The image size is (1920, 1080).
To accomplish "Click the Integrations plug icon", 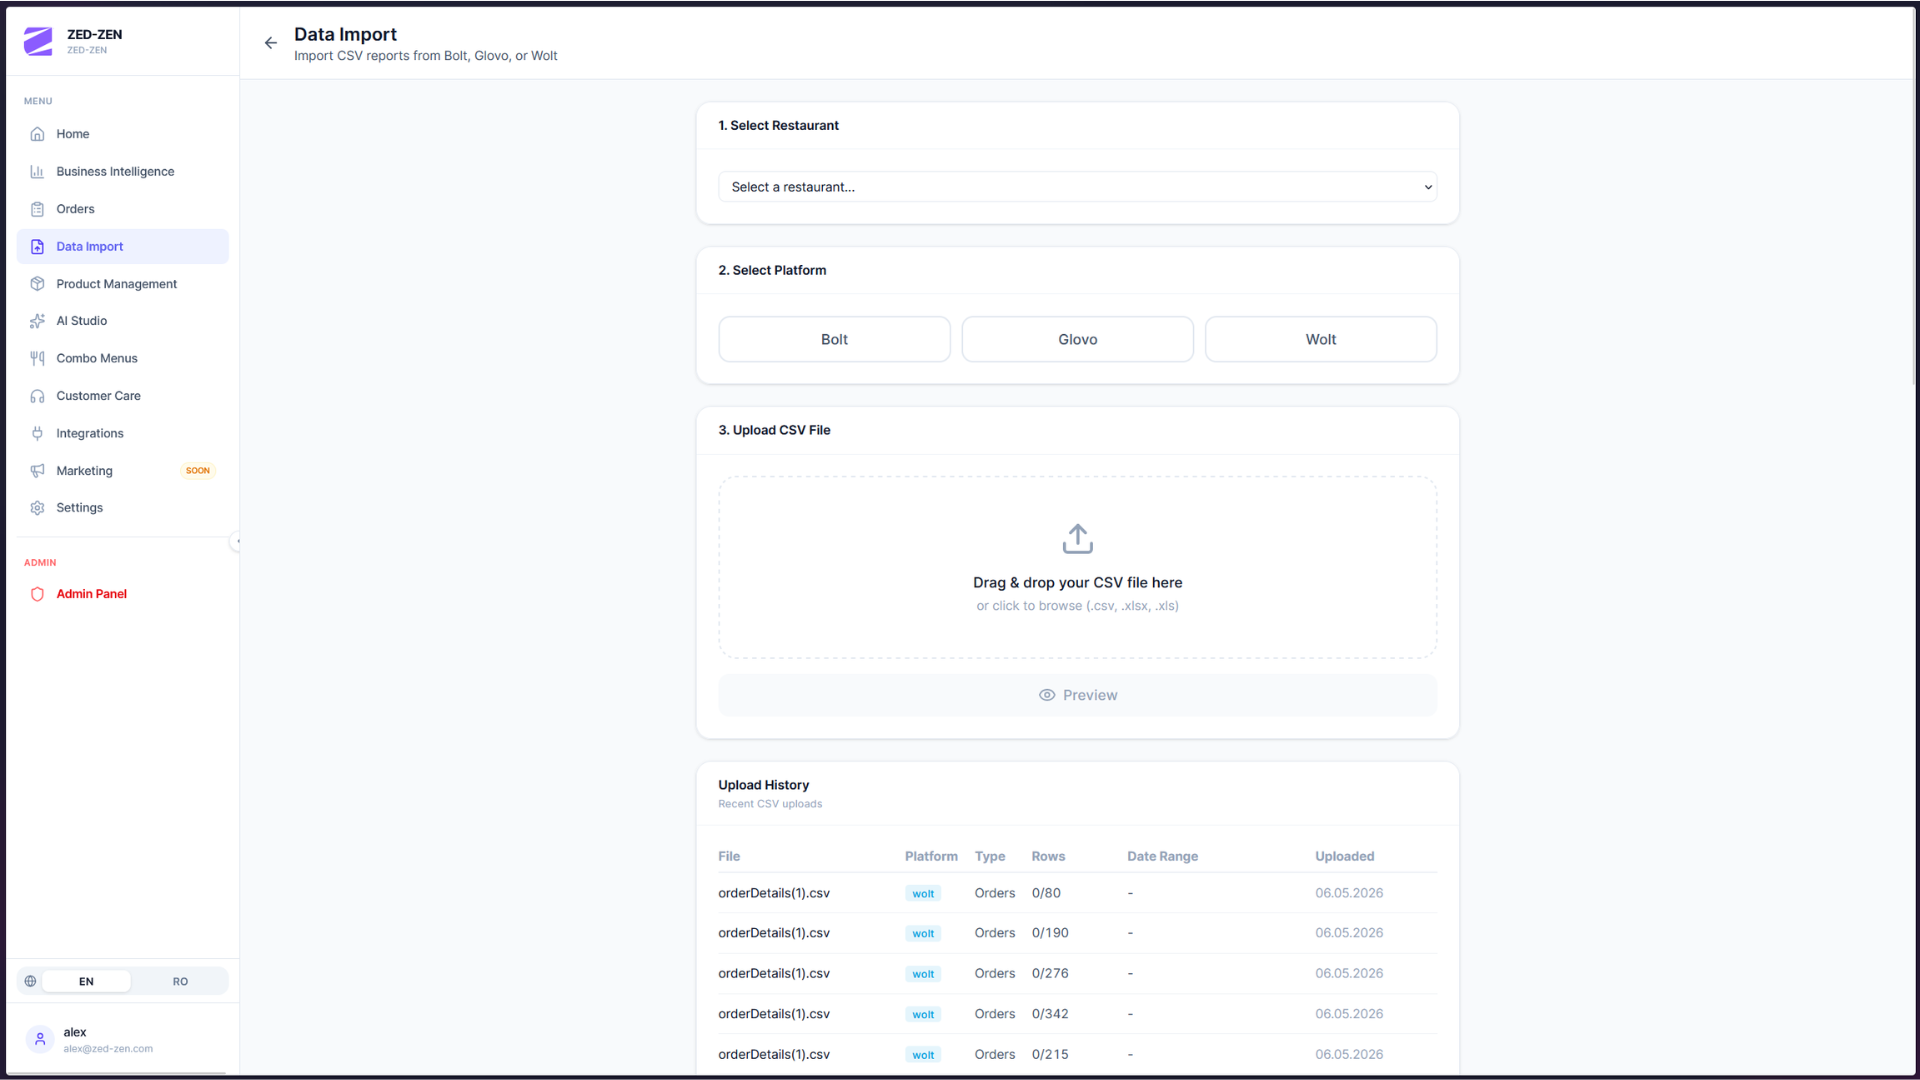I will point(37,433).
